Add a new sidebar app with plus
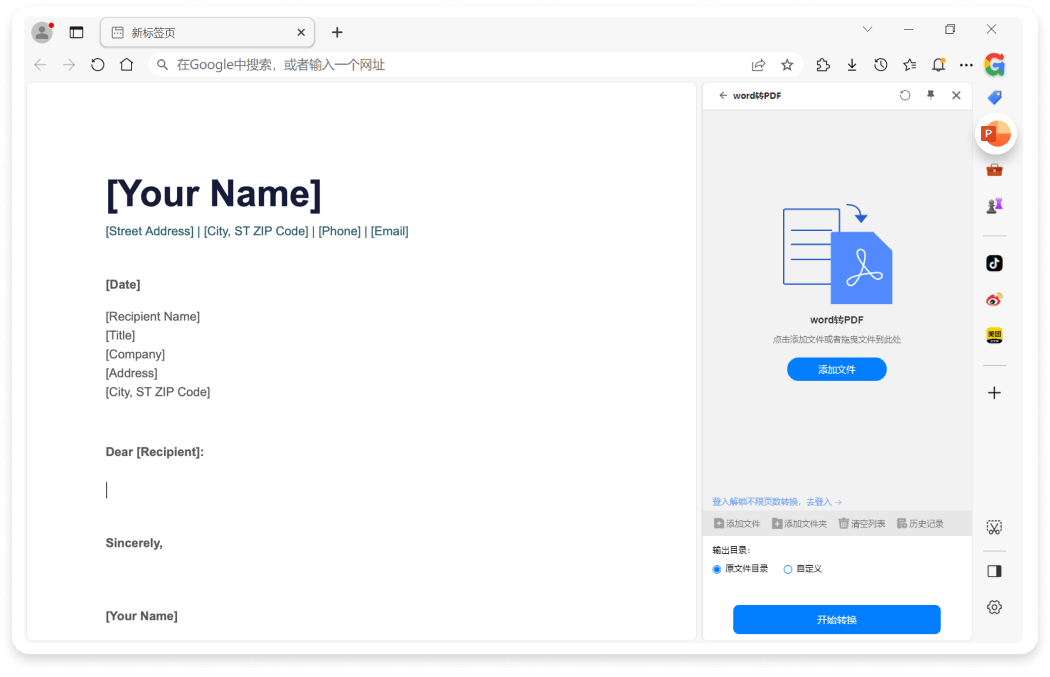 click(994, 393)
